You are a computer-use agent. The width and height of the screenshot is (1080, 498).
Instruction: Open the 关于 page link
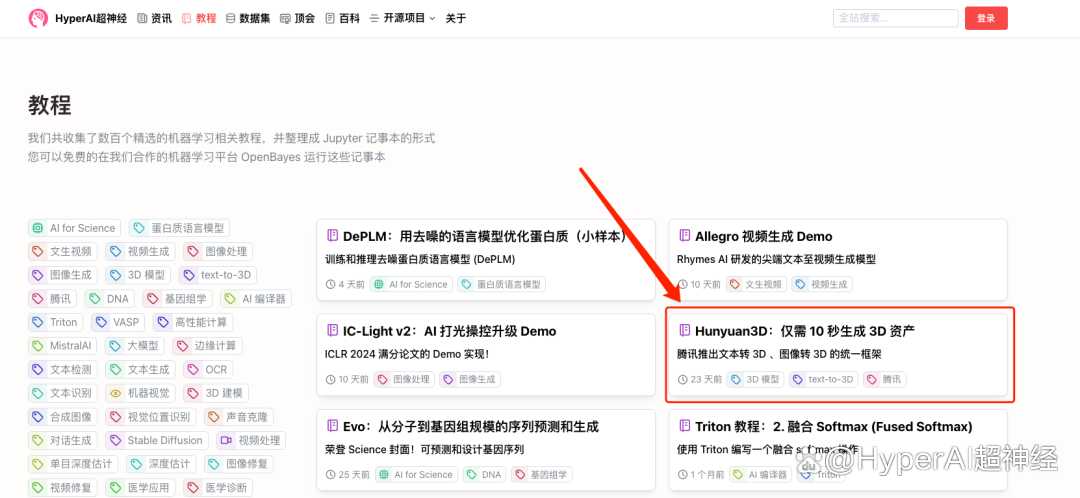(455, 19)
